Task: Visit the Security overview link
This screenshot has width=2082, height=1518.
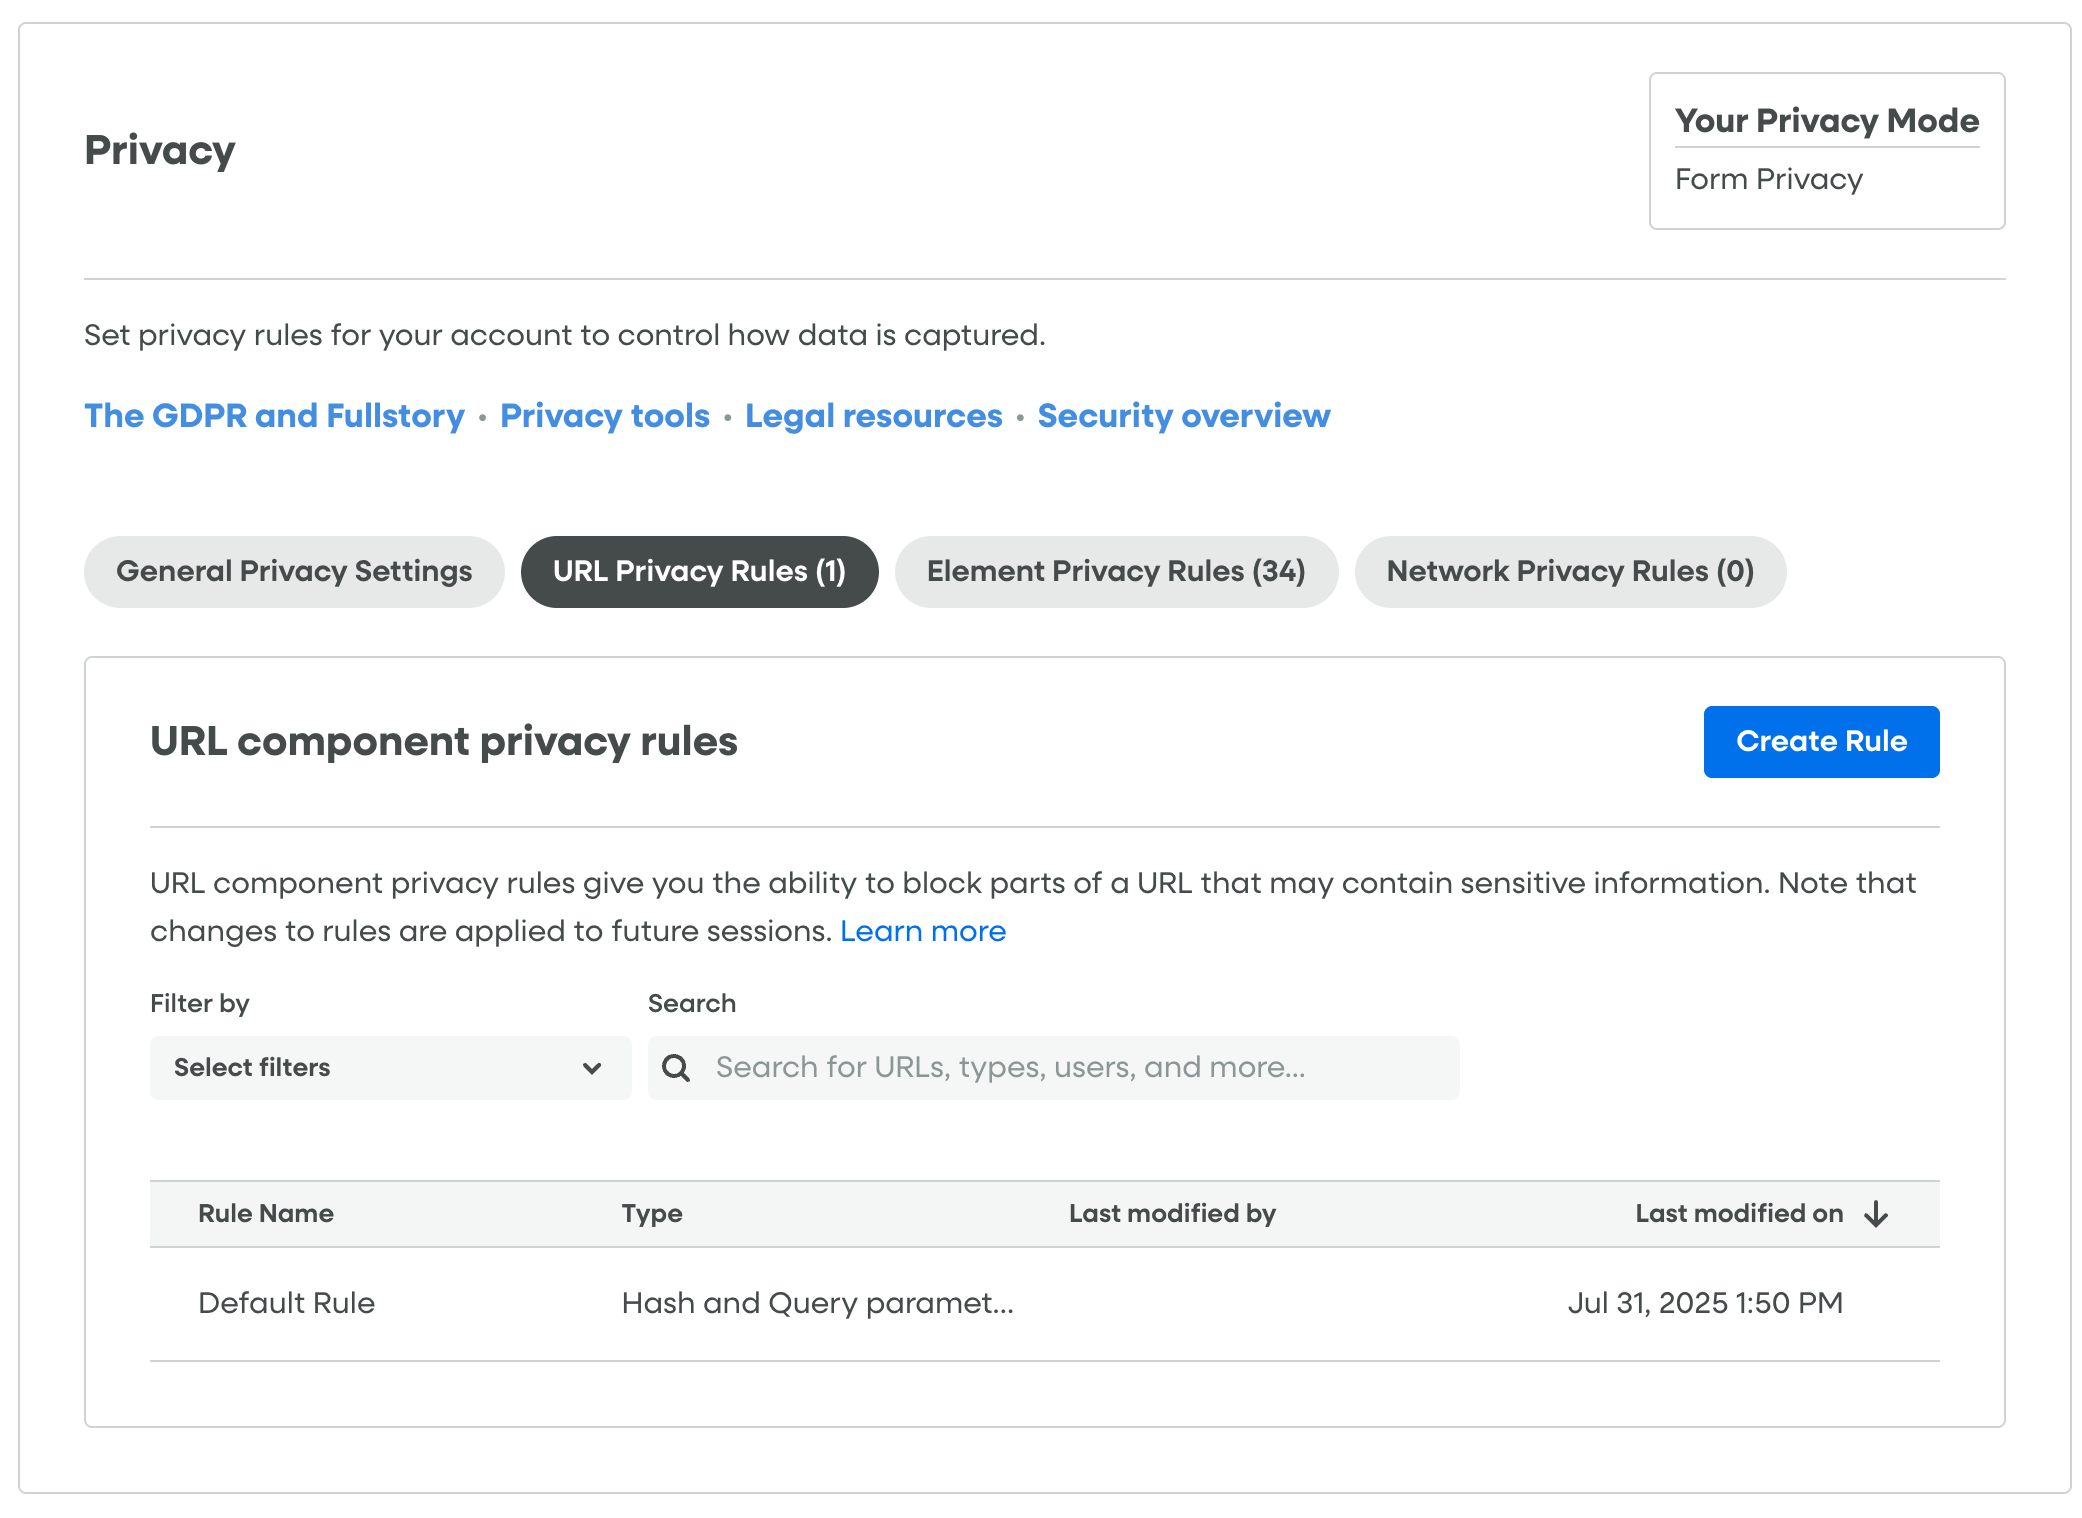Action: pyautogui.click(x=1183, y=416)
